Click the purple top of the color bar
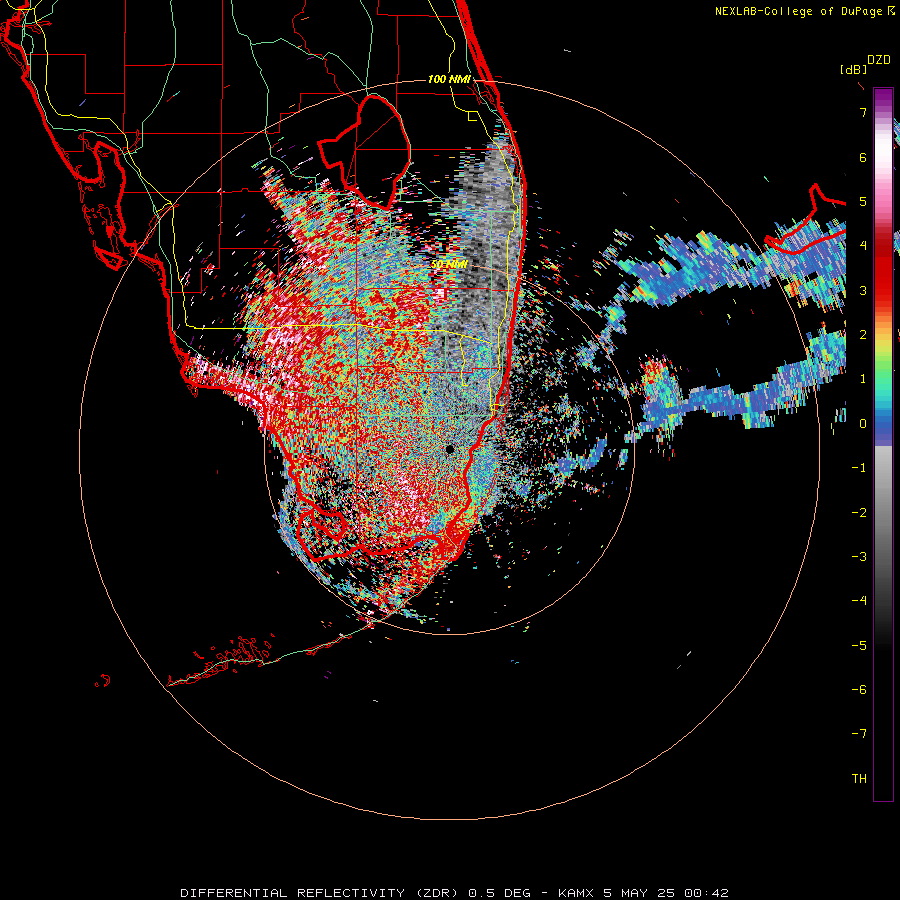The width and height of the screenshot is (900, 900). click(x=883, y=95)
